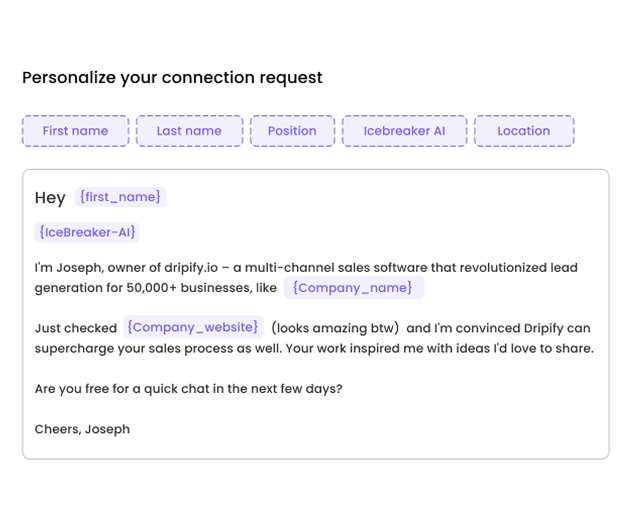
Task: Insert the First name variable chip
Action: pyautogui.click(x=75, y=131)
